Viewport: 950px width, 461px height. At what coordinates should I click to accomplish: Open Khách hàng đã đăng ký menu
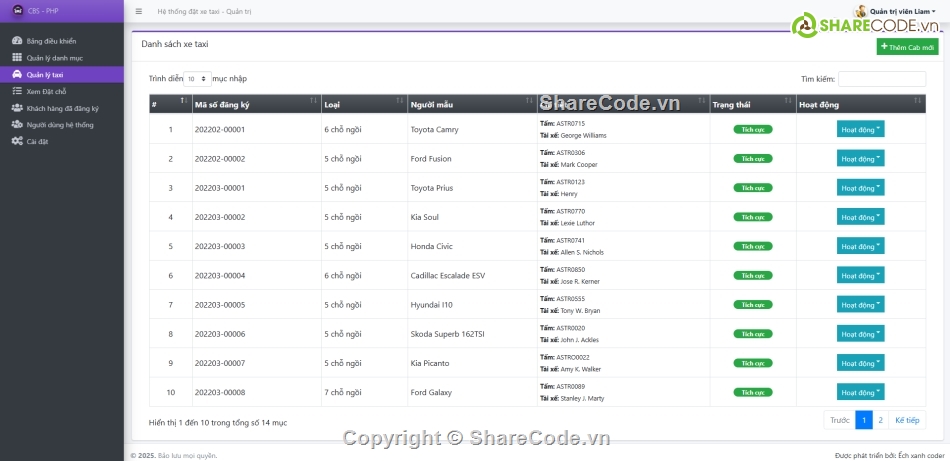tap(62, 108)
